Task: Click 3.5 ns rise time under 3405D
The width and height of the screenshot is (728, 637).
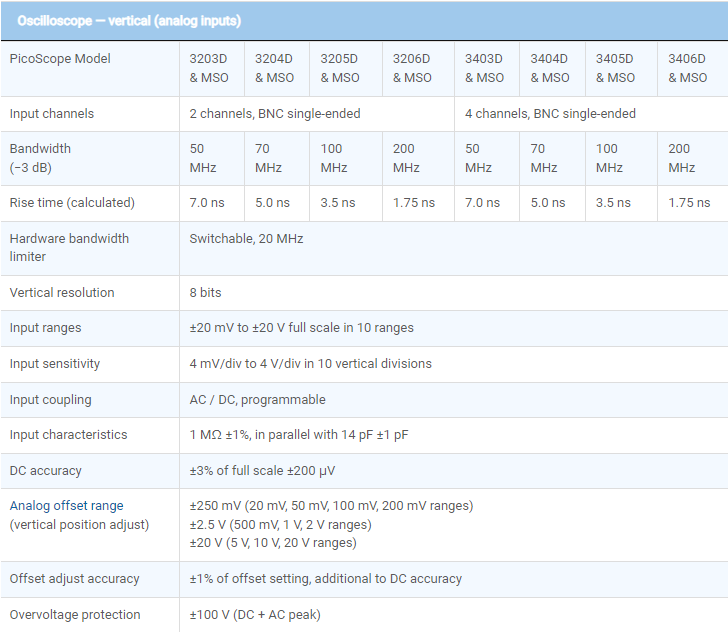Action: (614, 203)
